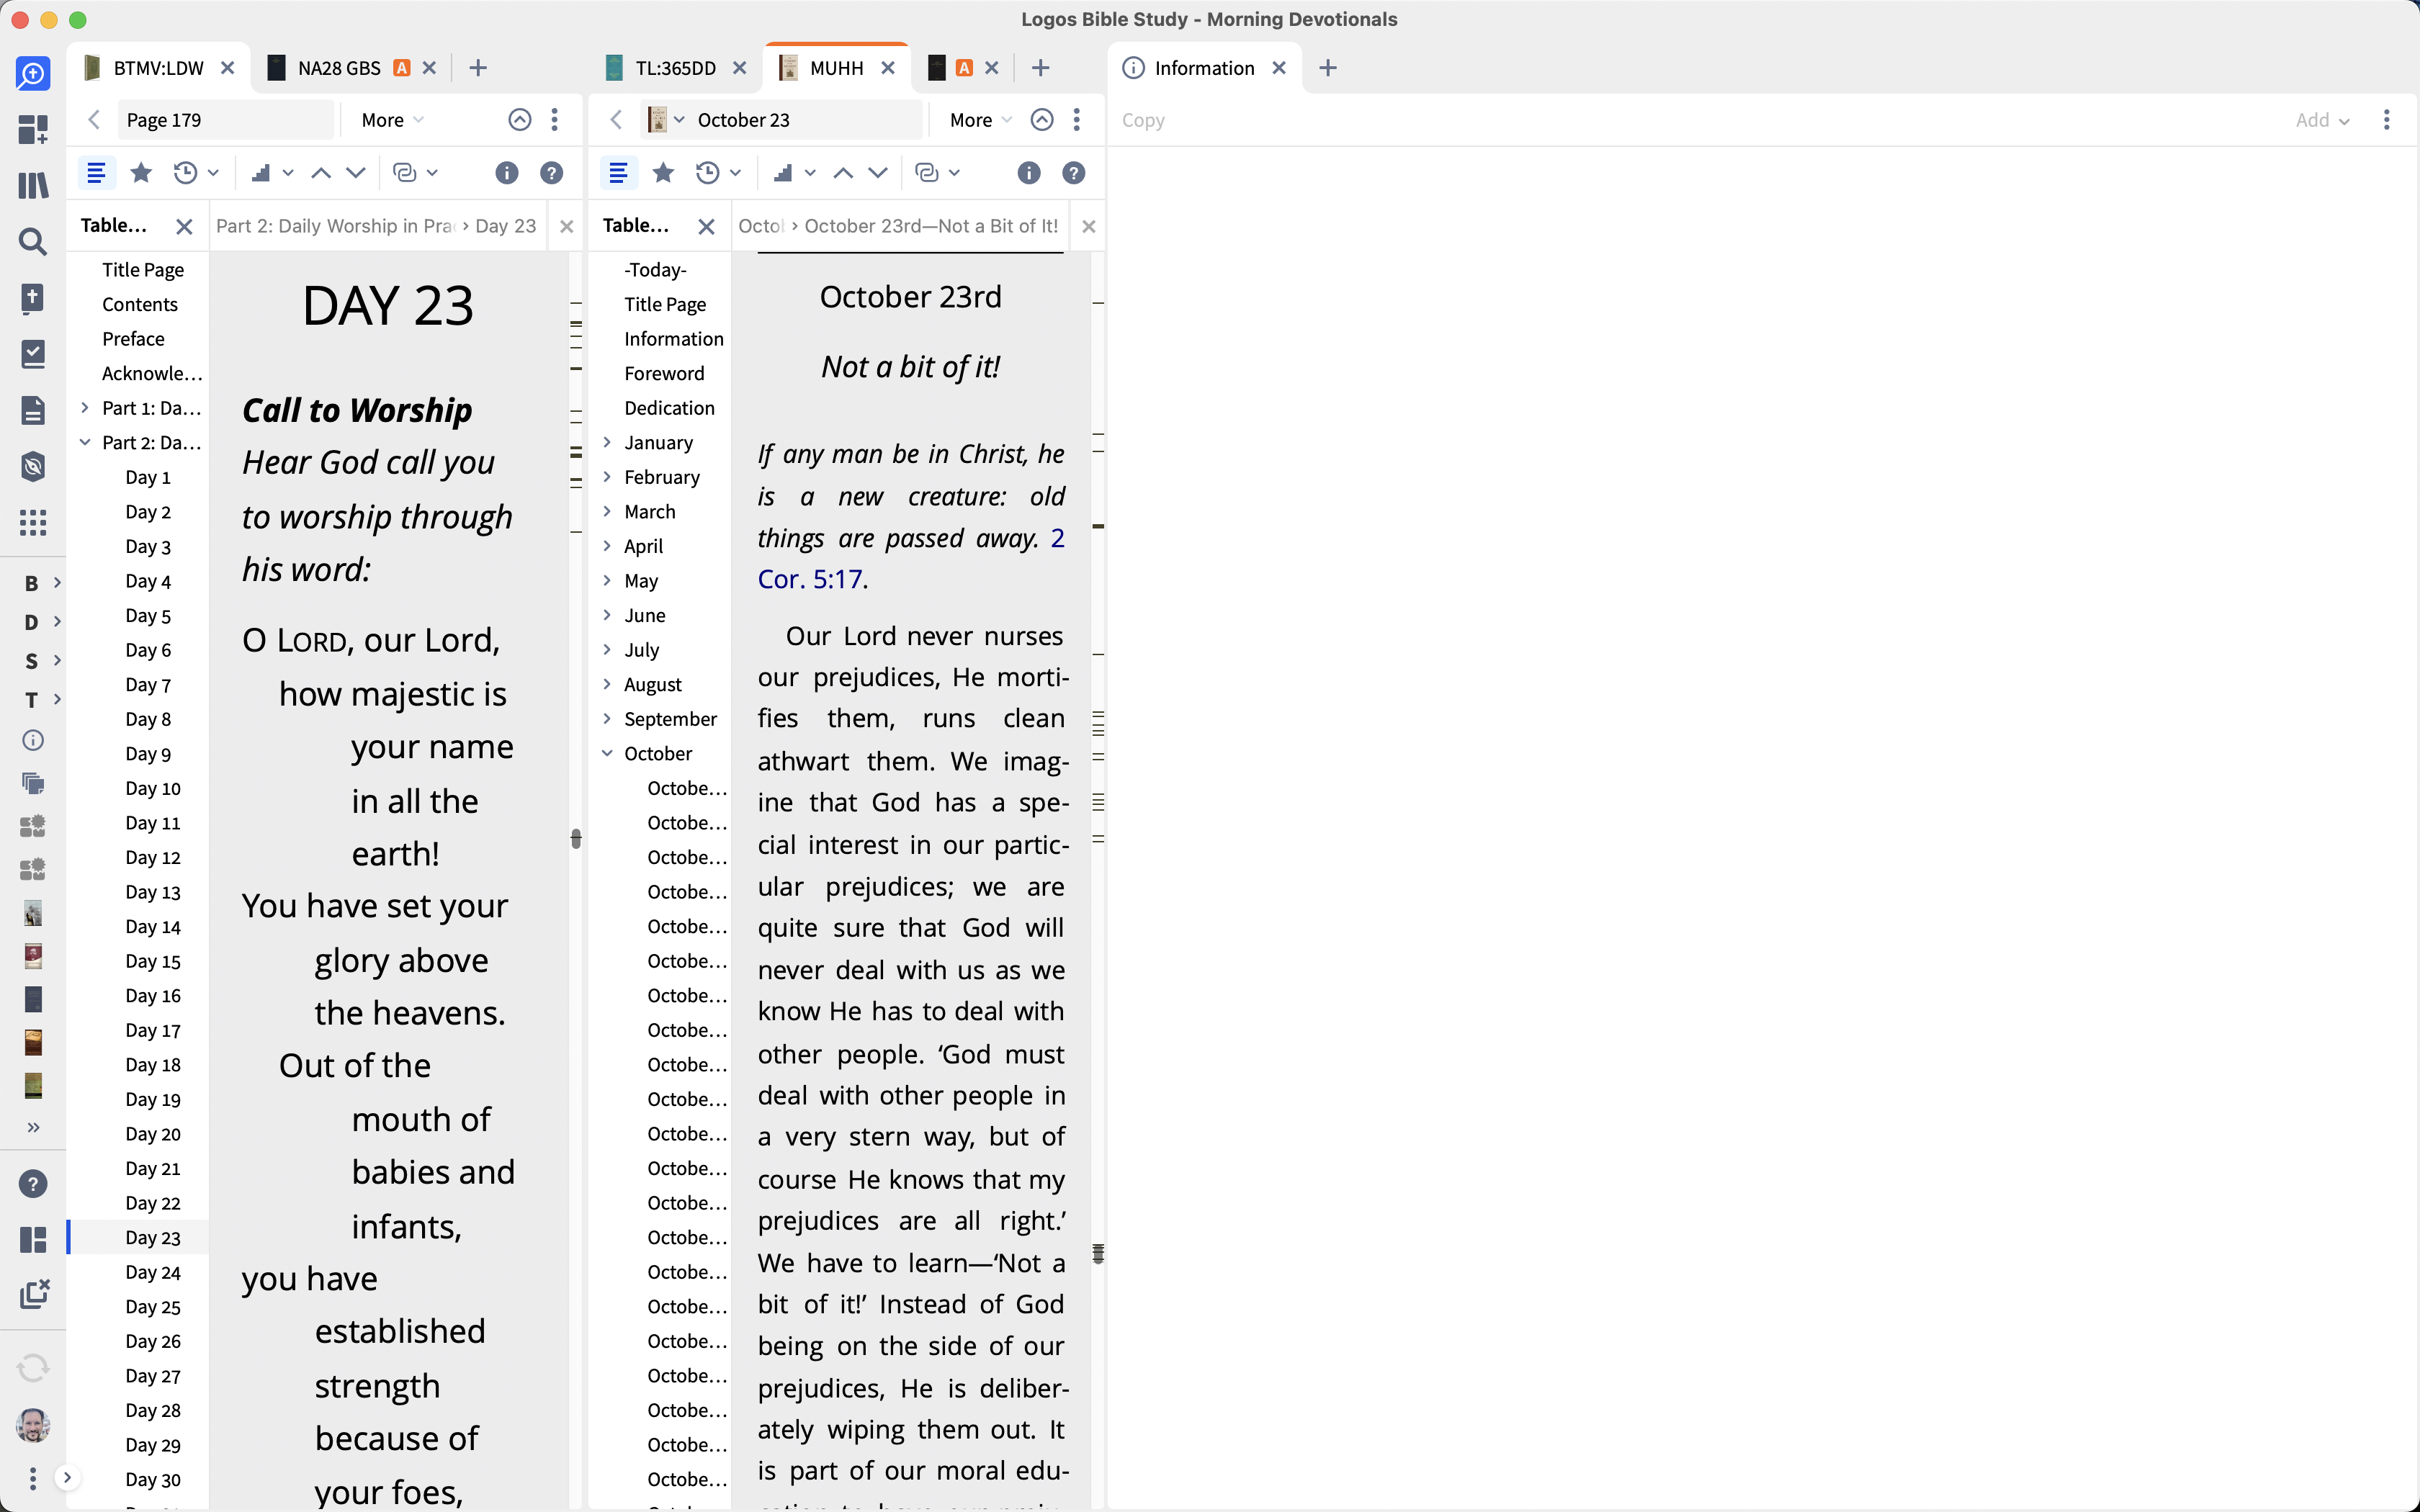Toggle the table of contents pane in BTMV:LDW
The image size is (2420, 1512).
pyautogui.click(x=96, y=173)
